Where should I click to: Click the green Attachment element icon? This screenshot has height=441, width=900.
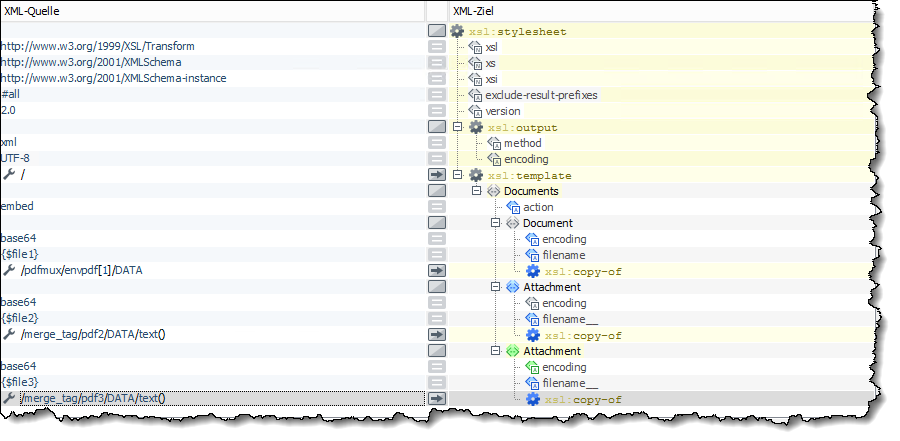[512, 351]
